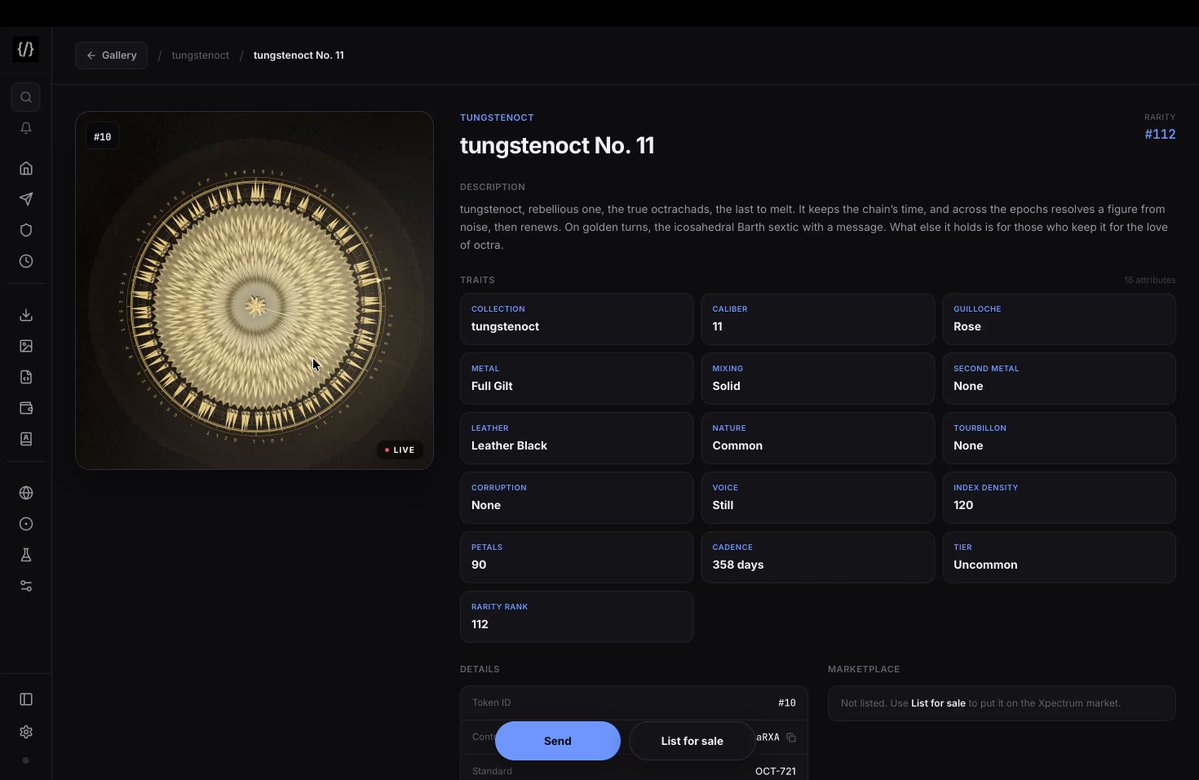Open the Send paper-plane sidebar icon
1199x780 pixels.
pyautogui.click(x=26, y=199)
